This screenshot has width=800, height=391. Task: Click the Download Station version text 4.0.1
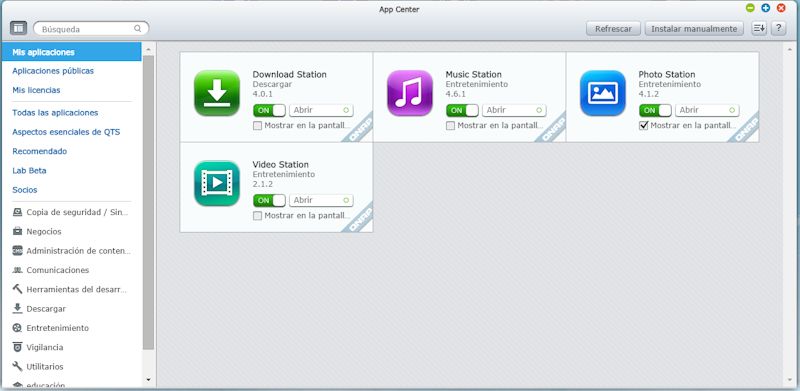pyautogui.click(x=263, y=94)
